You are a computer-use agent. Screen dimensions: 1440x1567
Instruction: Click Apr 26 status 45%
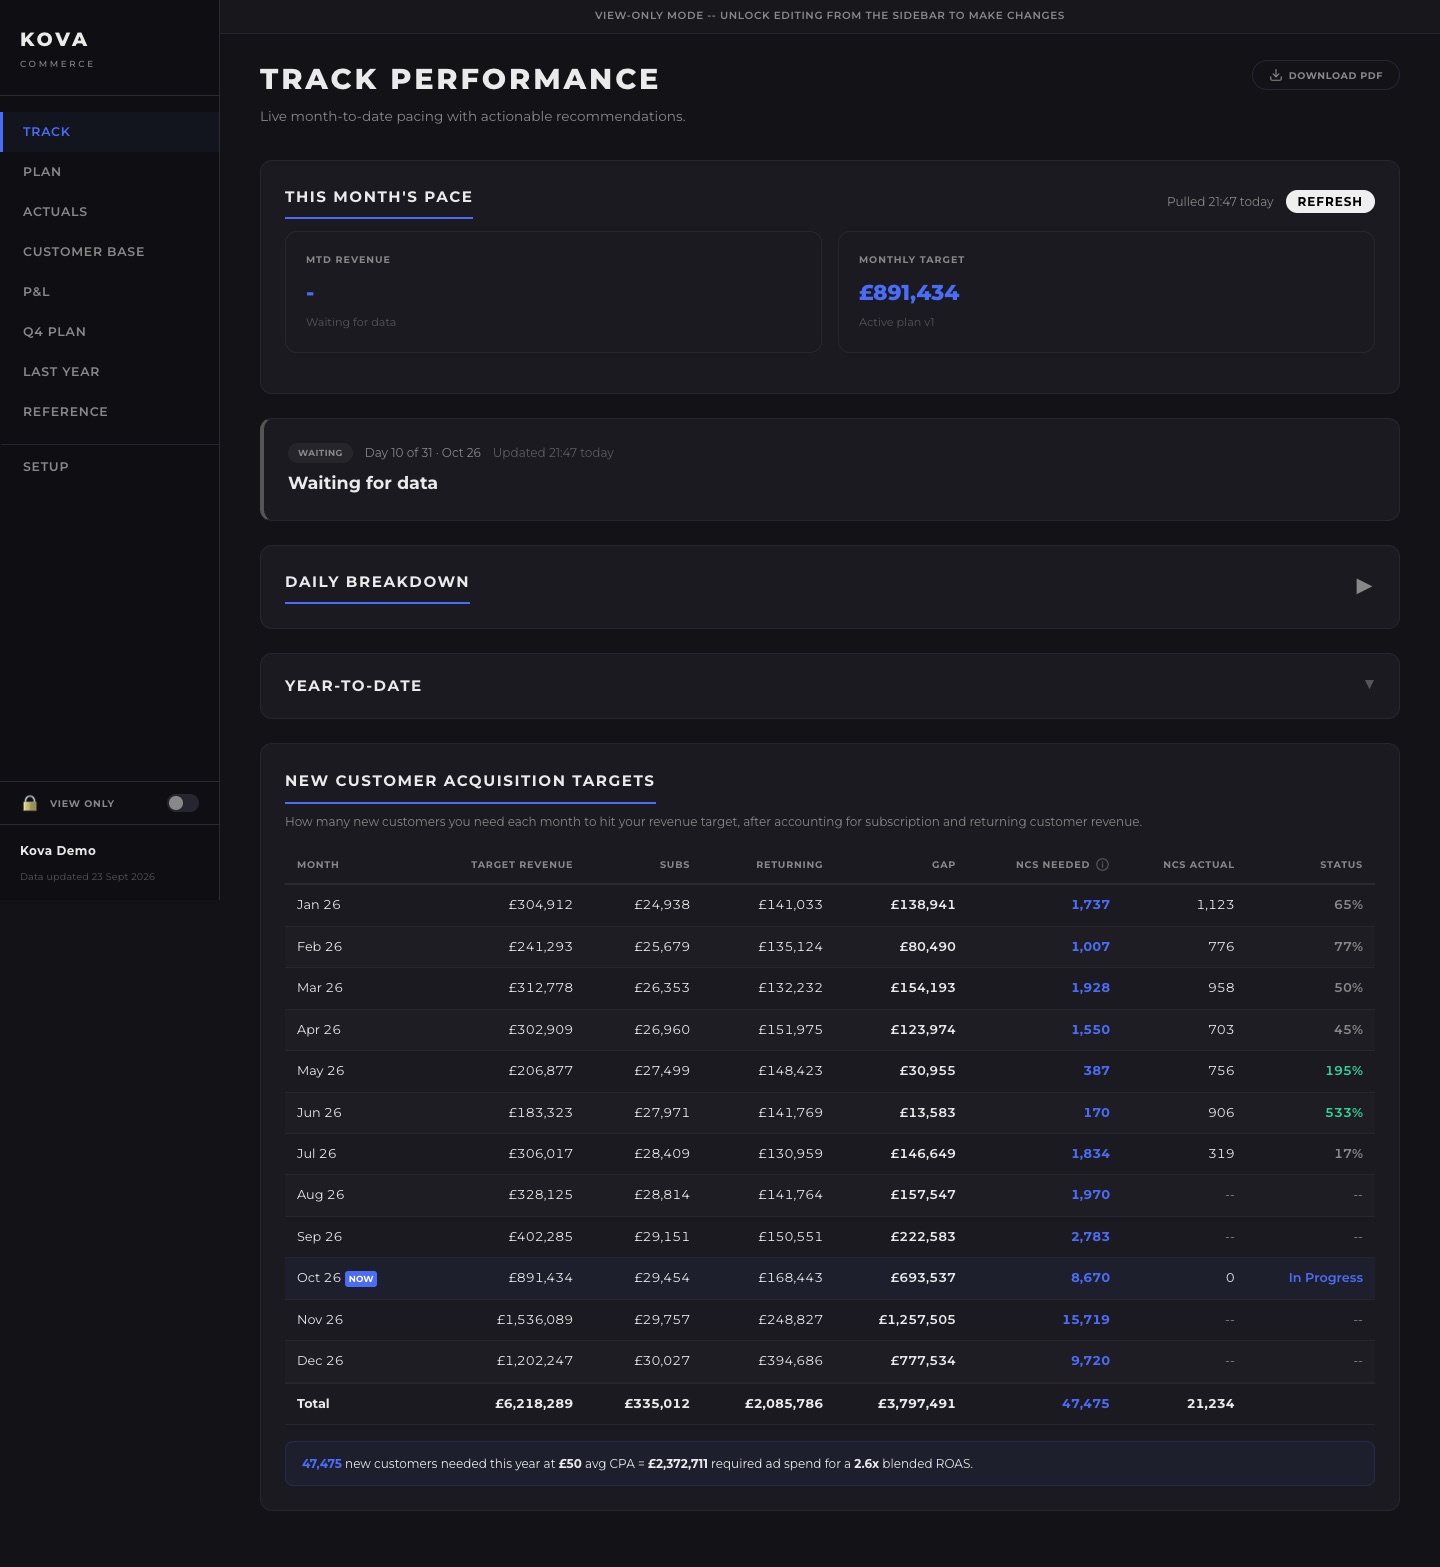(x=1348, y=1030)
